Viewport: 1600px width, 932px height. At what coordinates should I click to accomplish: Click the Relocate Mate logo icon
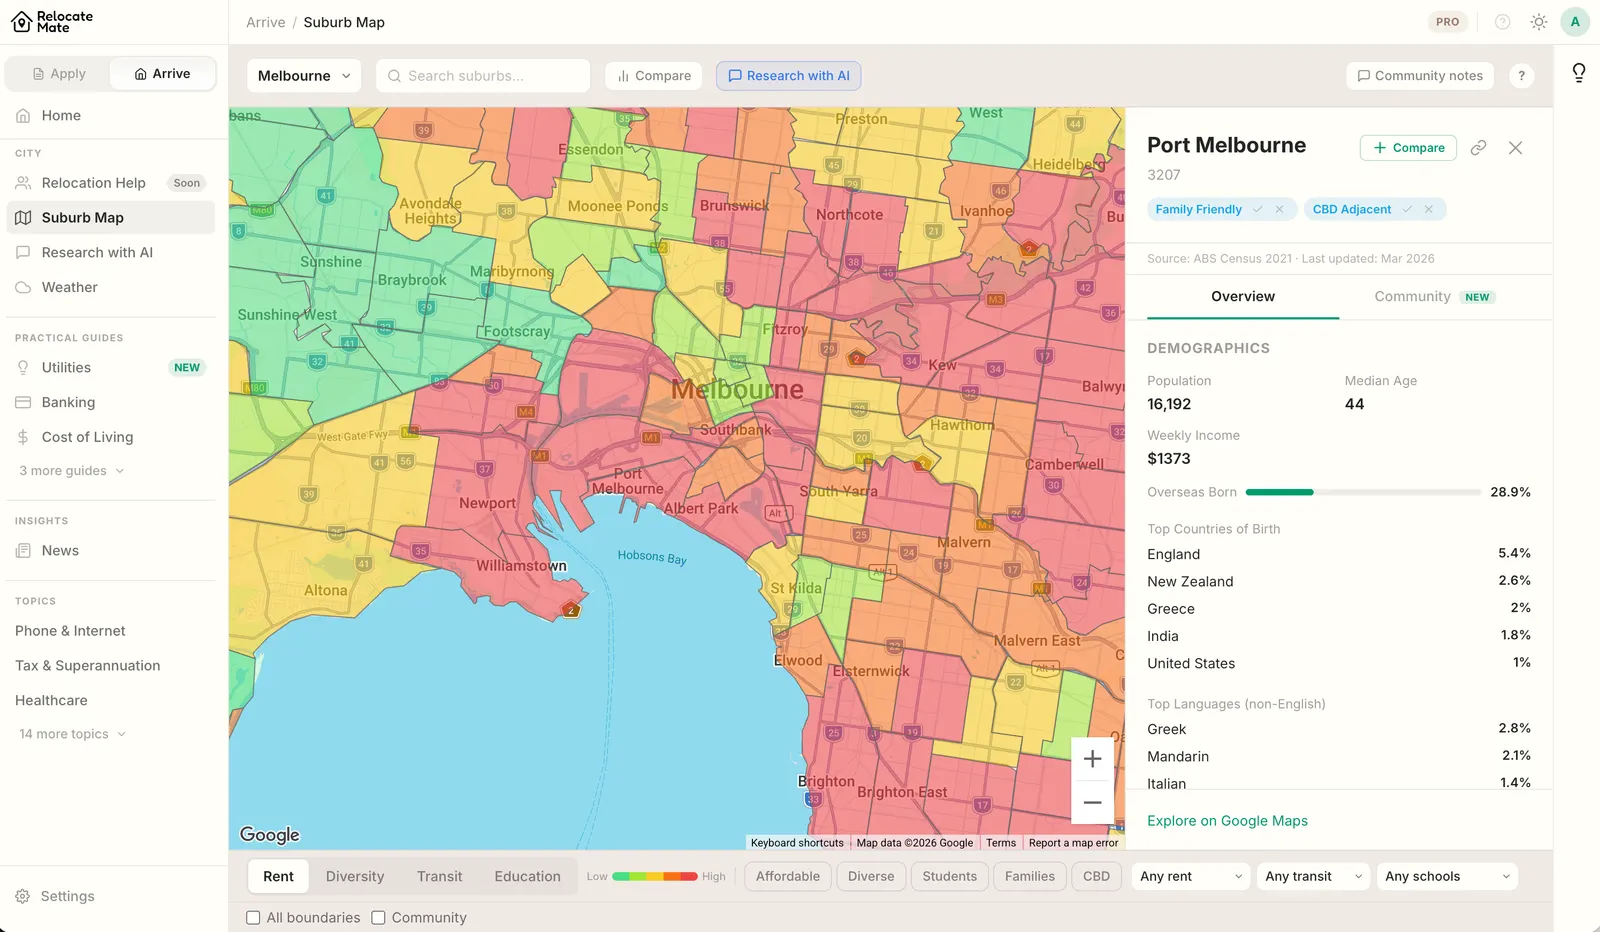pos(22,22)
